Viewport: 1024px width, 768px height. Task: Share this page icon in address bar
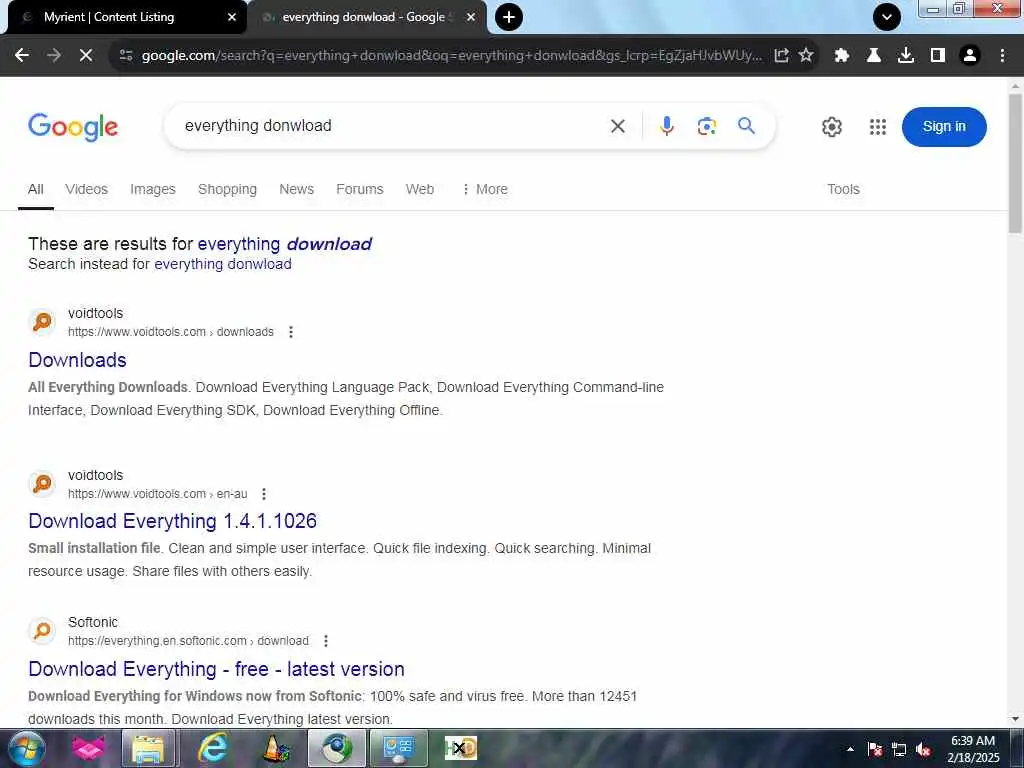tap(781, 56)
